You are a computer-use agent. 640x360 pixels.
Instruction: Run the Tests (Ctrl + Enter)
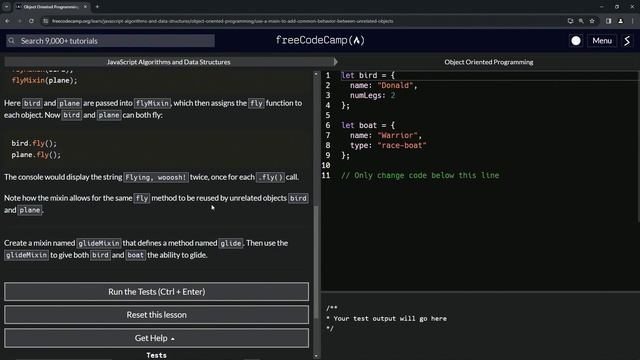[156, 292]
